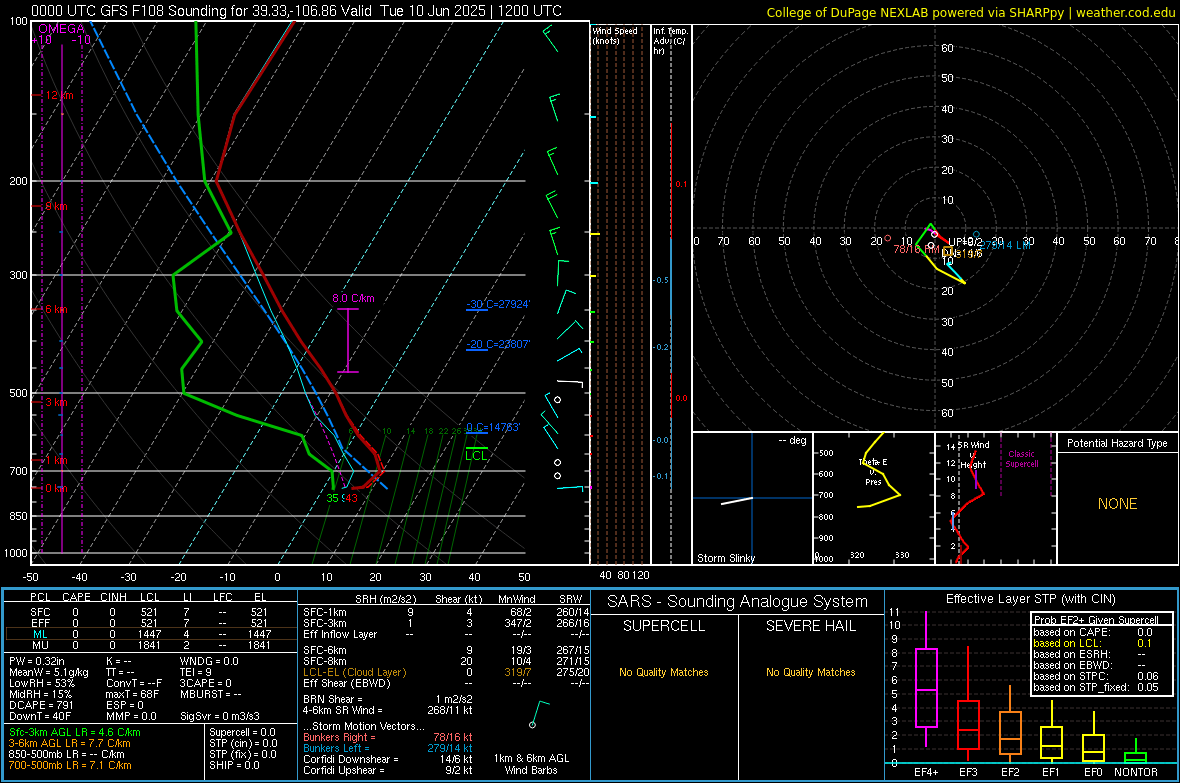Click No Quality Matches under SUPERCELL
This screenshot has height=783, width=1180.
tap(664, 672)
